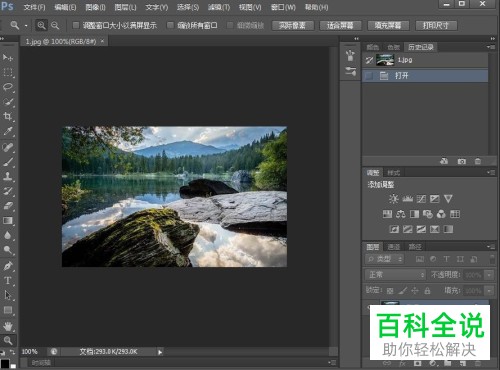Click the 实际像素 button
Screen dimensions: 500x370
click(x=293, y=25)
